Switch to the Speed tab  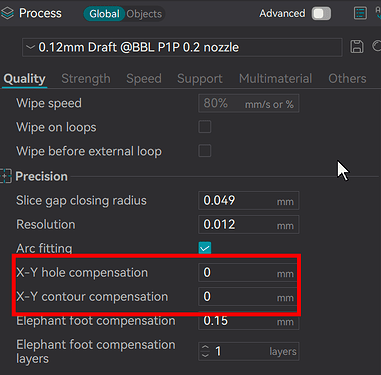144,79
